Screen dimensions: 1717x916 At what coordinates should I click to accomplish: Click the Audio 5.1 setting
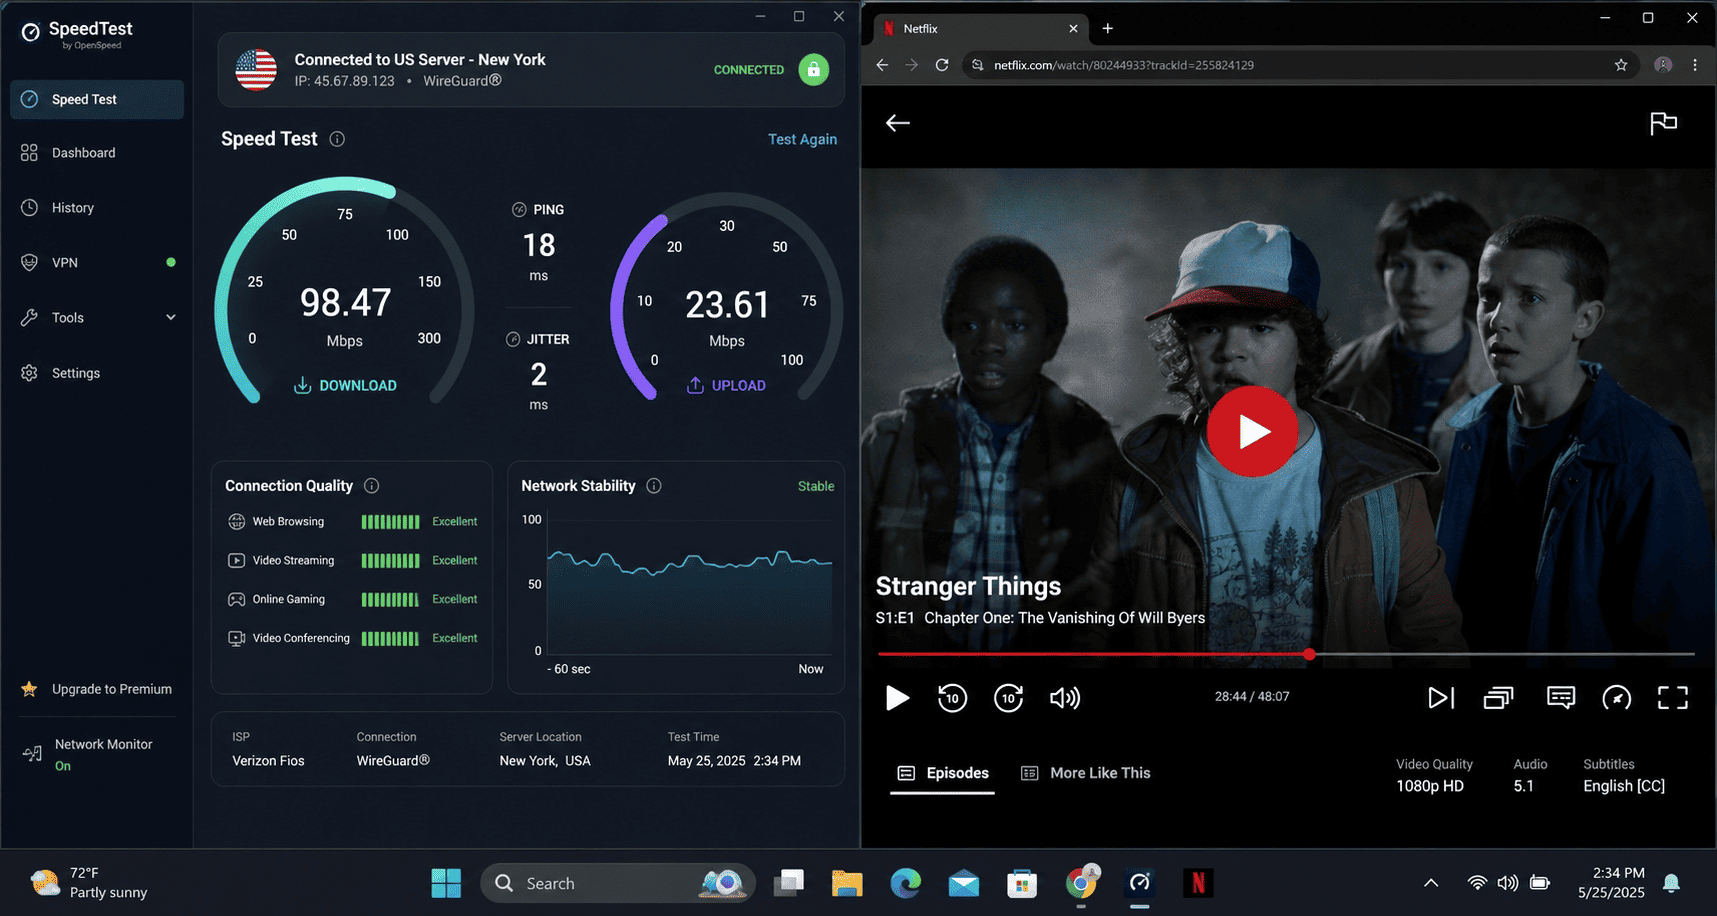point(1523,787)
